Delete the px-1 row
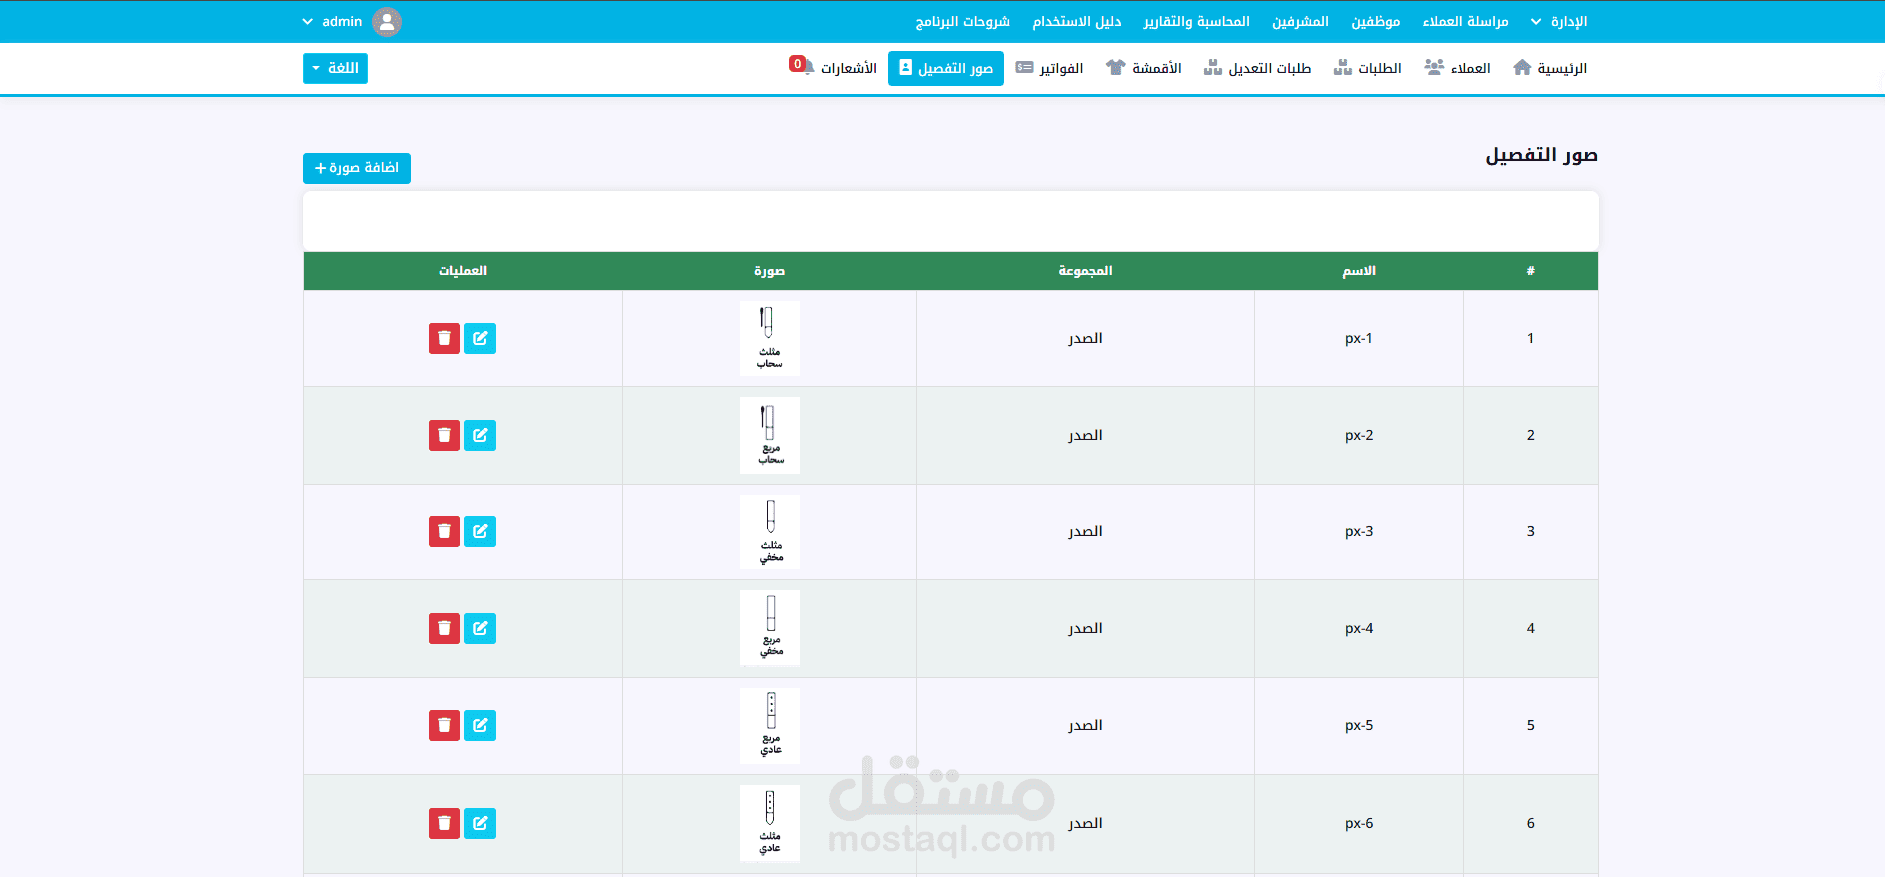Image resolution: width=1885 pixels, height=877 pixels. click(444, 338)
